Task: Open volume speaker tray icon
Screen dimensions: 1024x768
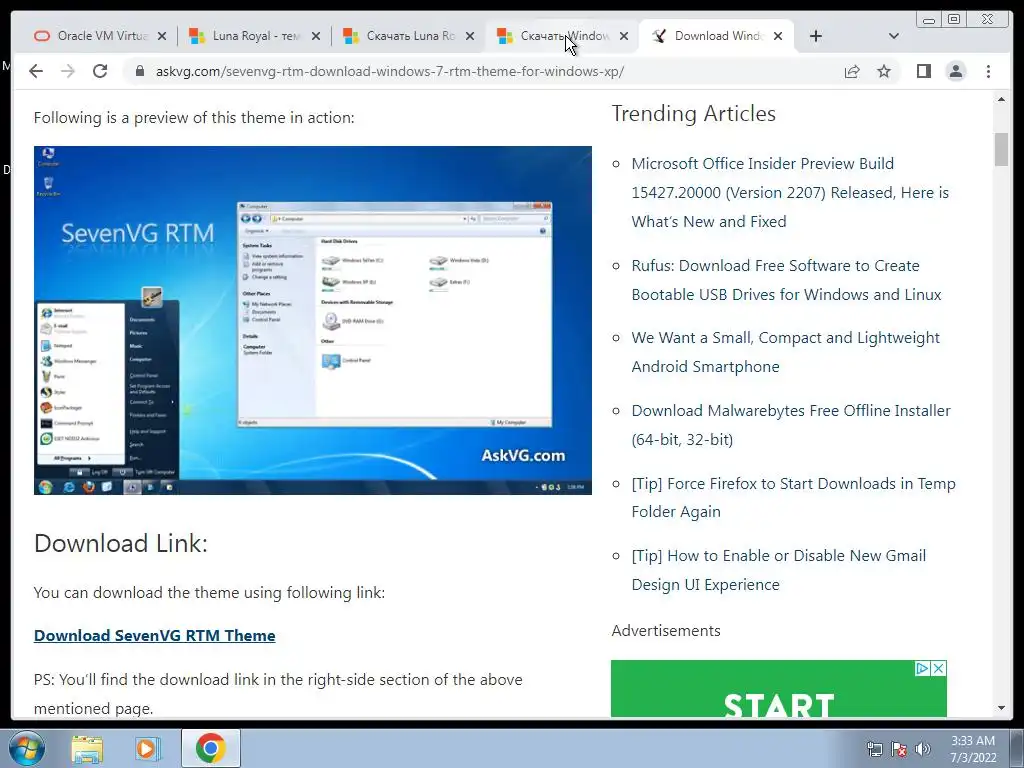Action: pos(923,748)
